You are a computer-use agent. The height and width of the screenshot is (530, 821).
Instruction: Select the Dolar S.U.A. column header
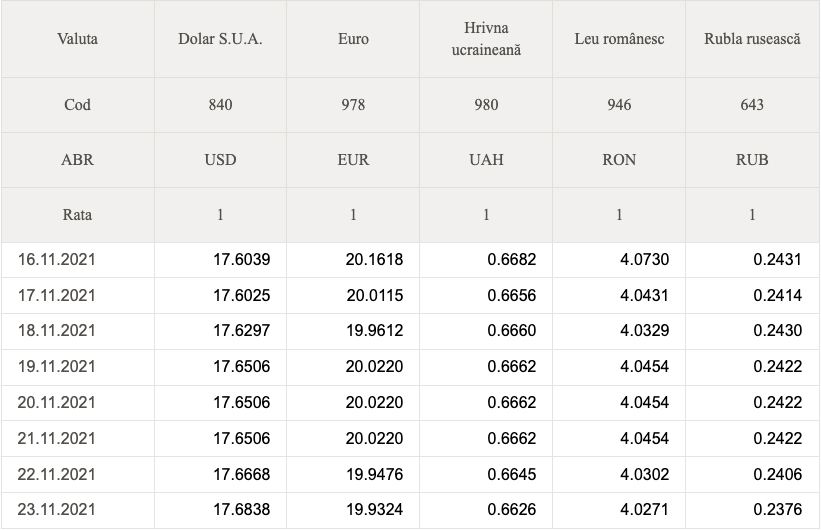click(220, 39)
